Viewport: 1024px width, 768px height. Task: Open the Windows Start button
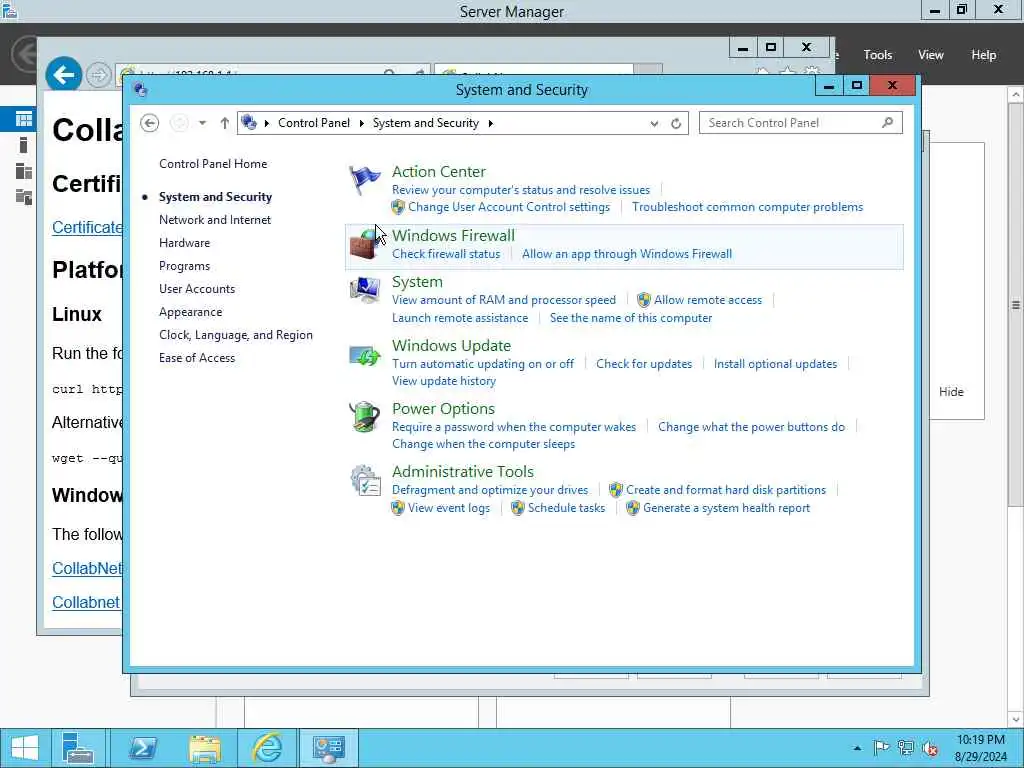[x=25, y=748]
